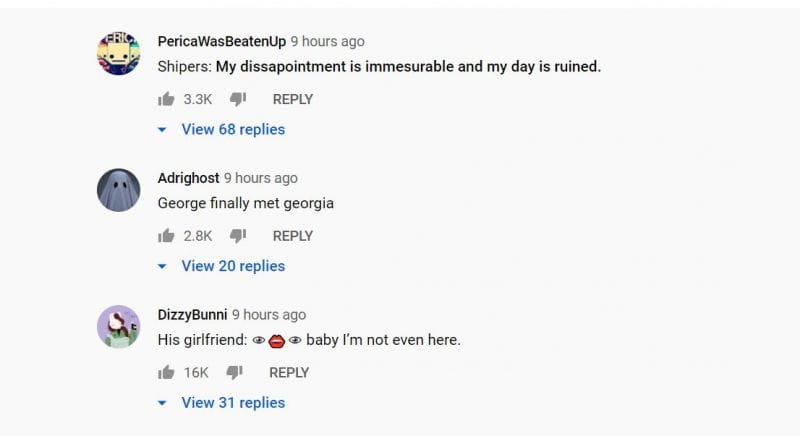Open Adrighost's ghost avatar
Image resolution: width=800 pixels, height=436 pixels.
118,190
